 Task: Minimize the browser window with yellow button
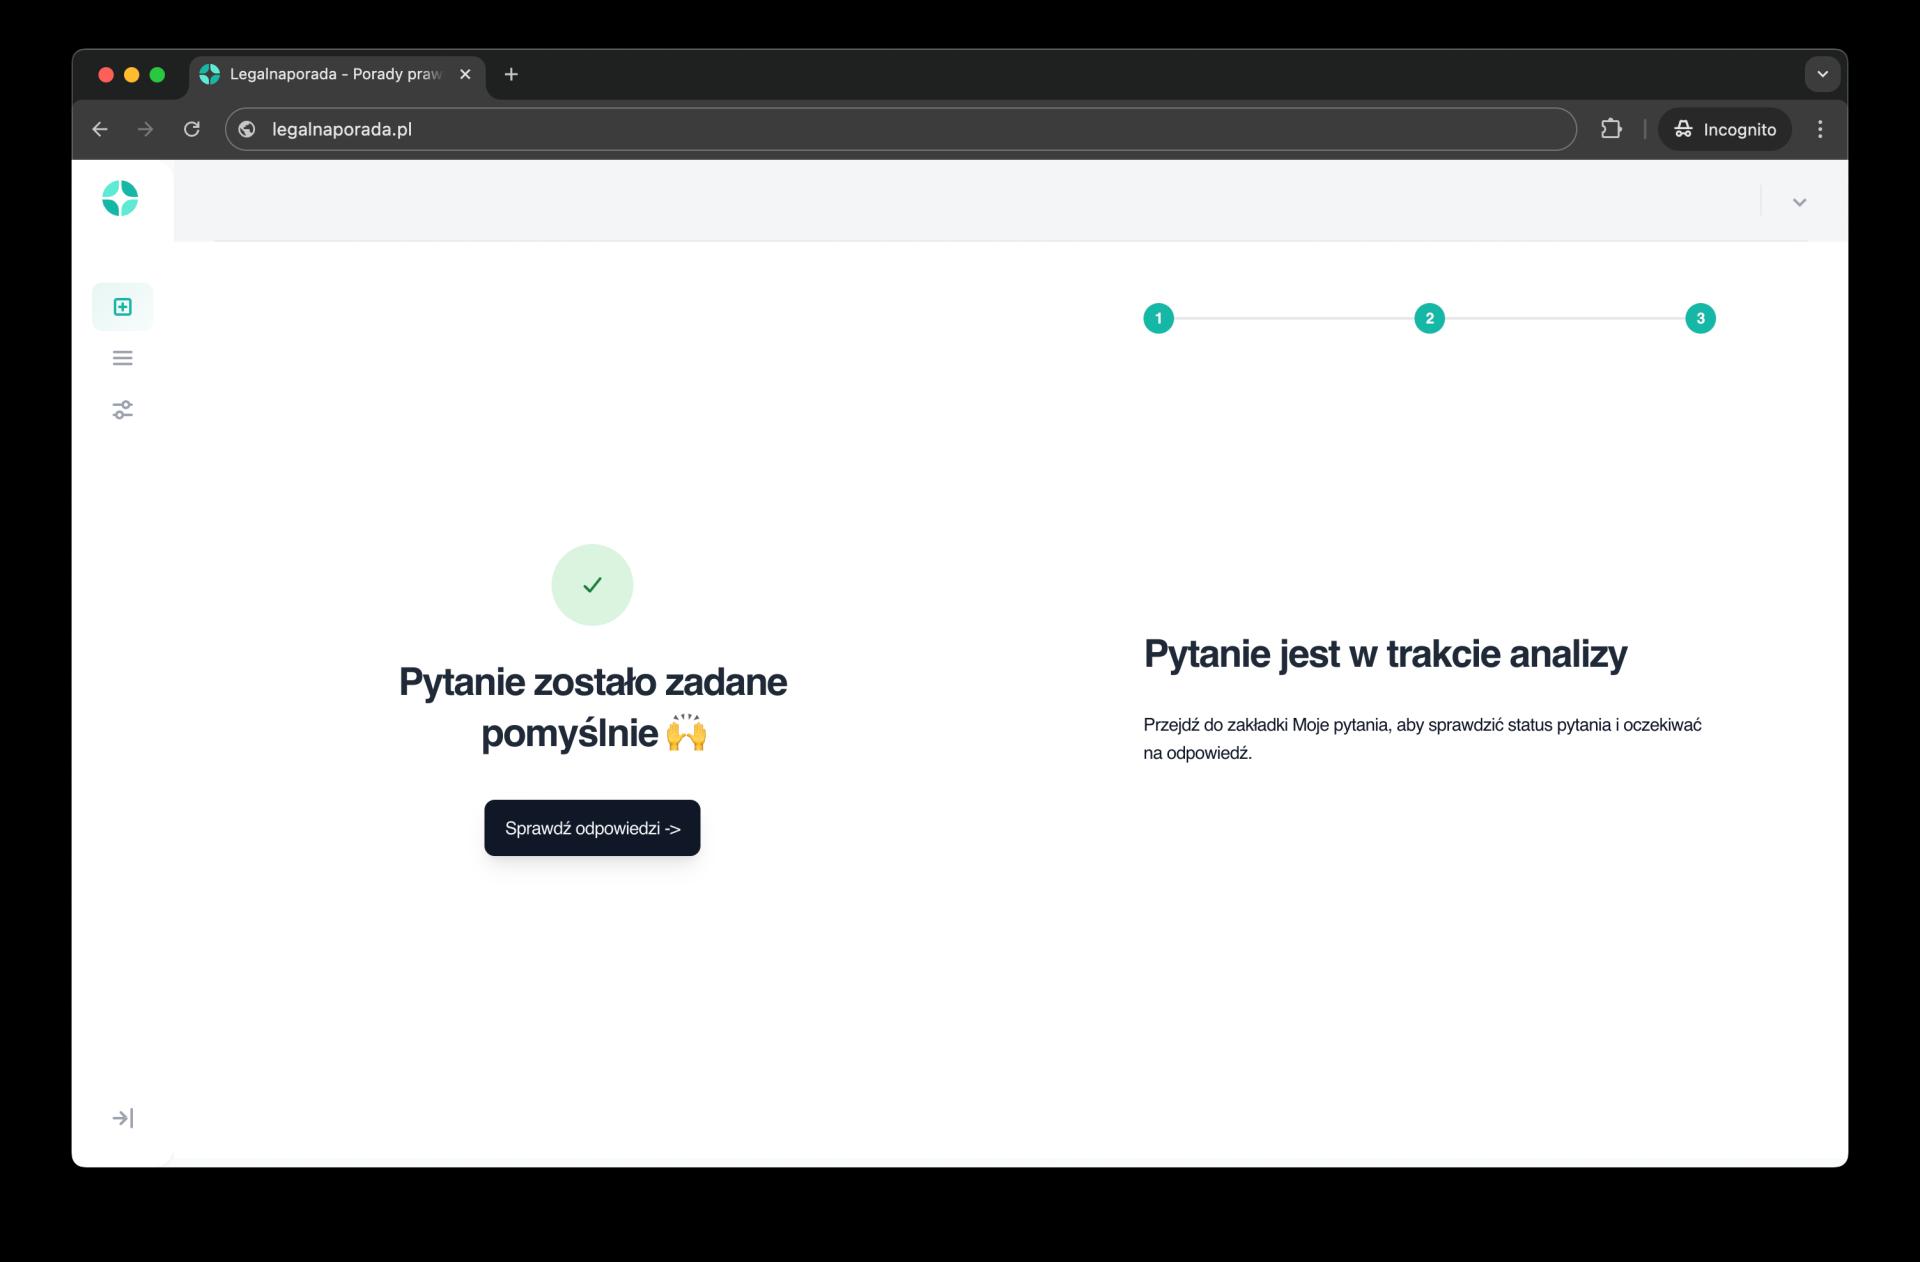click(x=131, y=75)
